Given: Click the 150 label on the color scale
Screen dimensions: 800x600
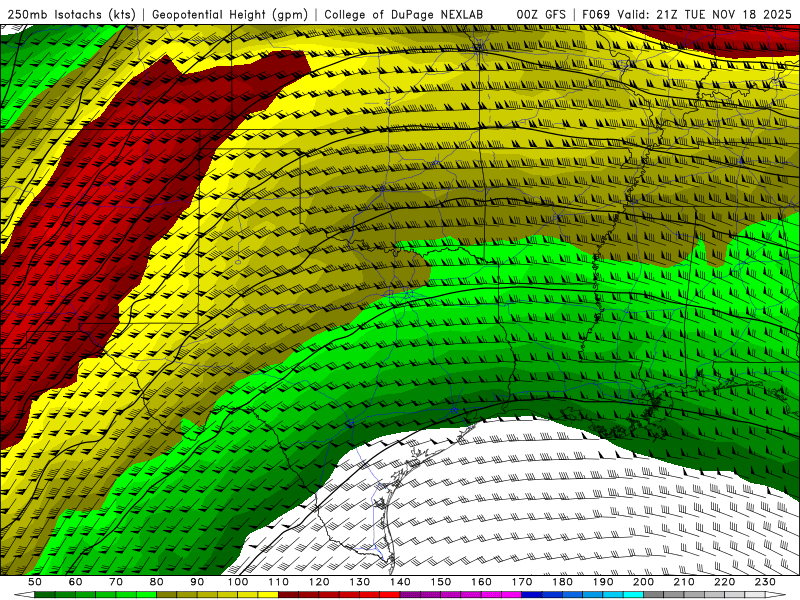Looking at the screenshot, I should [x=441, y=582].
